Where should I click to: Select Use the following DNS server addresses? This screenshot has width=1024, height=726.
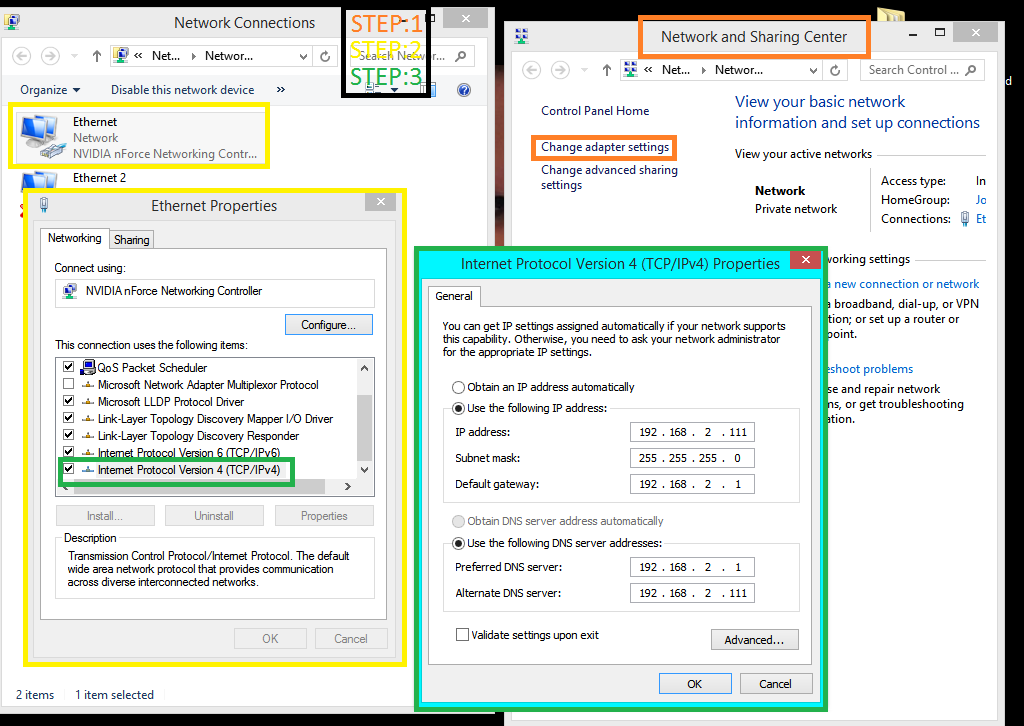pos(458,543)
